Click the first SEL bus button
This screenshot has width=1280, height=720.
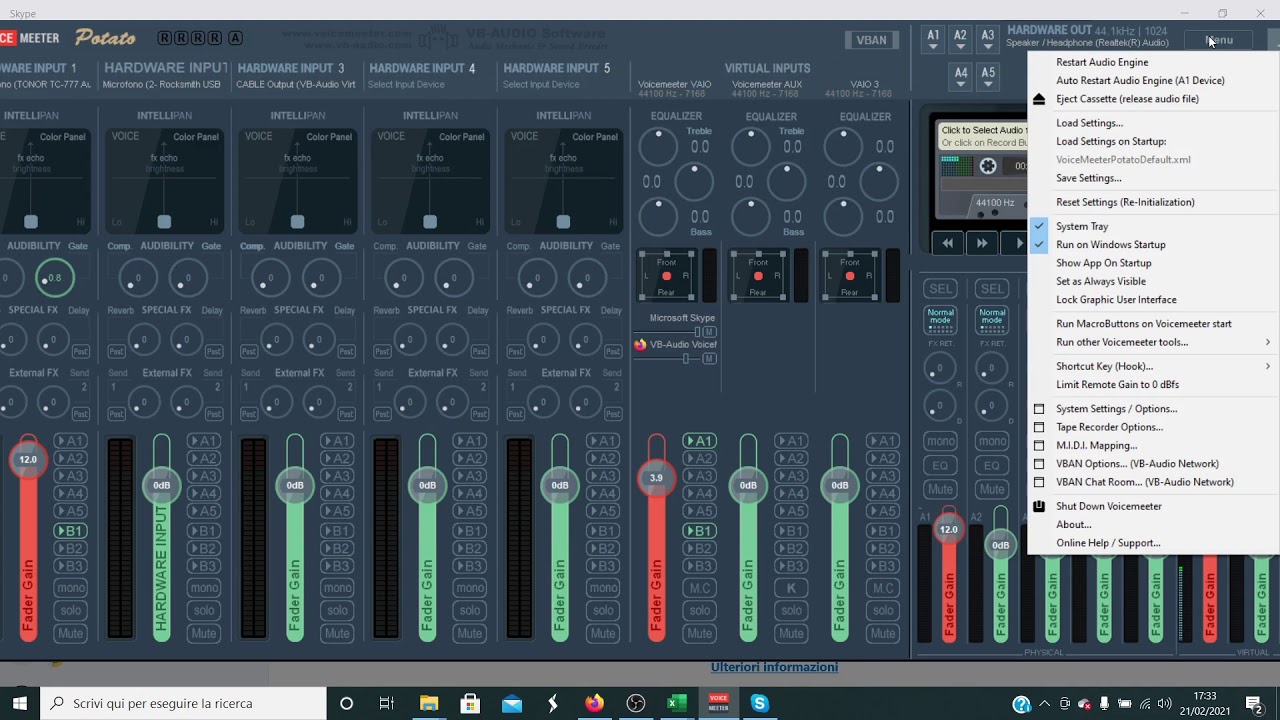point(941,289)
